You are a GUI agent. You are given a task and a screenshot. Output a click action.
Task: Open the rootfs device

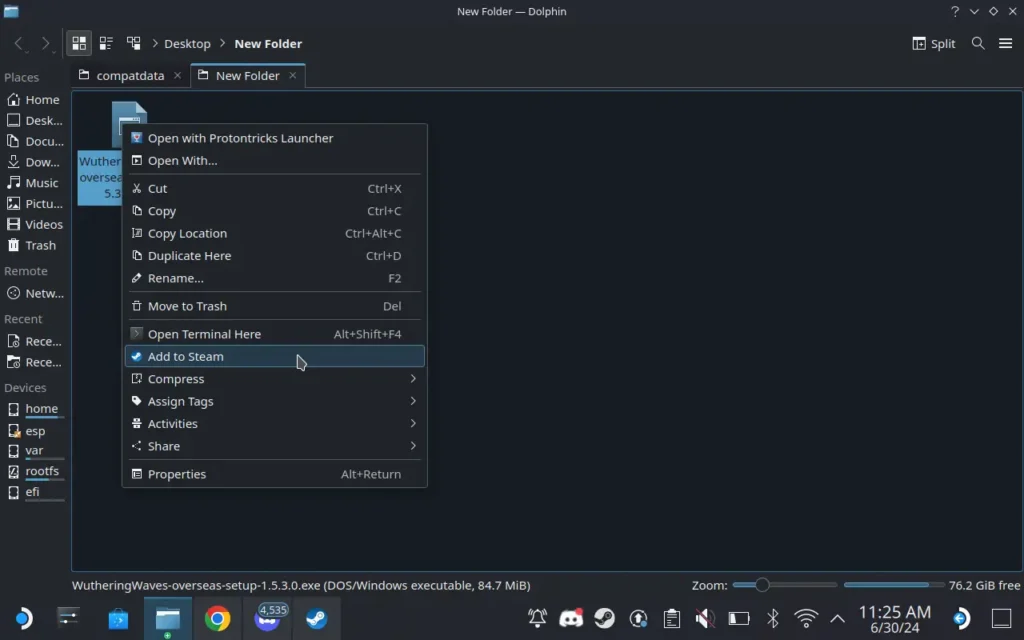point(35,472)
